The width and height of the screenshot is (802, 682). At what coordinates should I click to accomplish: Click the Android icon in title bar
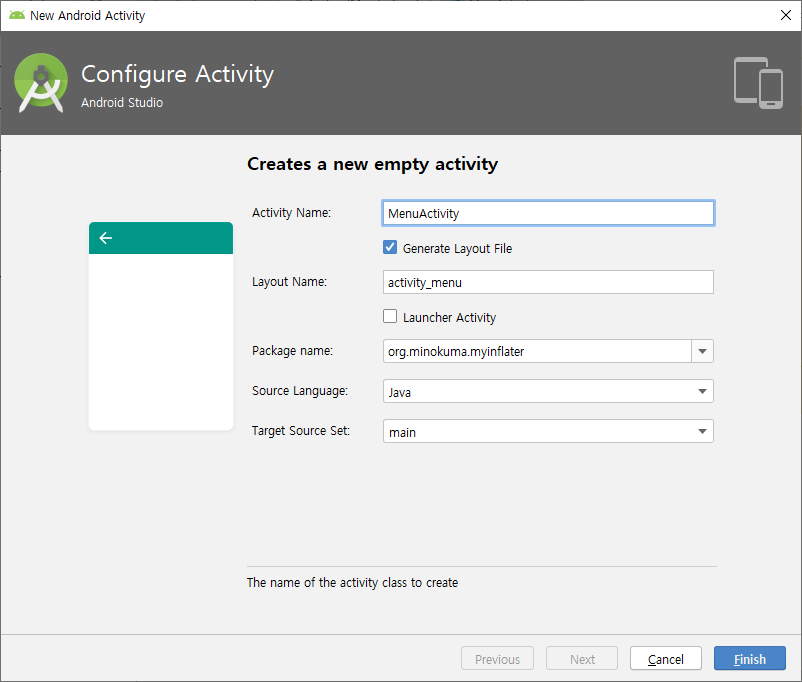[17, 15]
